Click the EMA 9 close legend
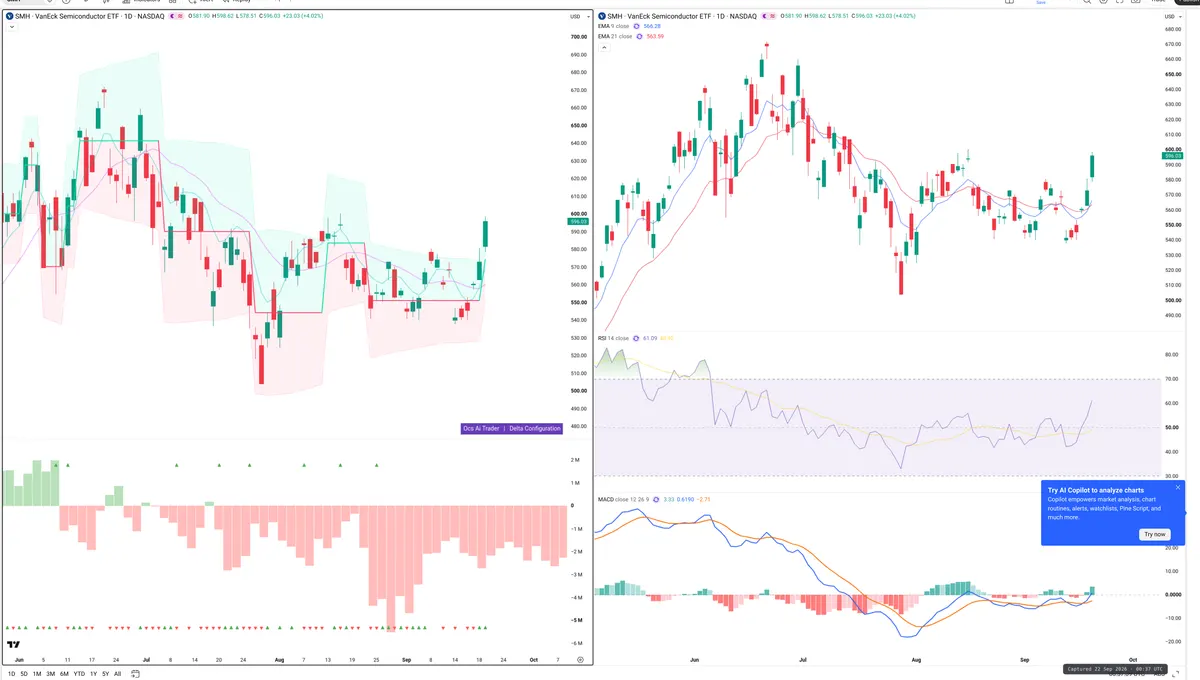Image resolution: width=1200 pixels, height=680 pixels. tap(615, 27)
